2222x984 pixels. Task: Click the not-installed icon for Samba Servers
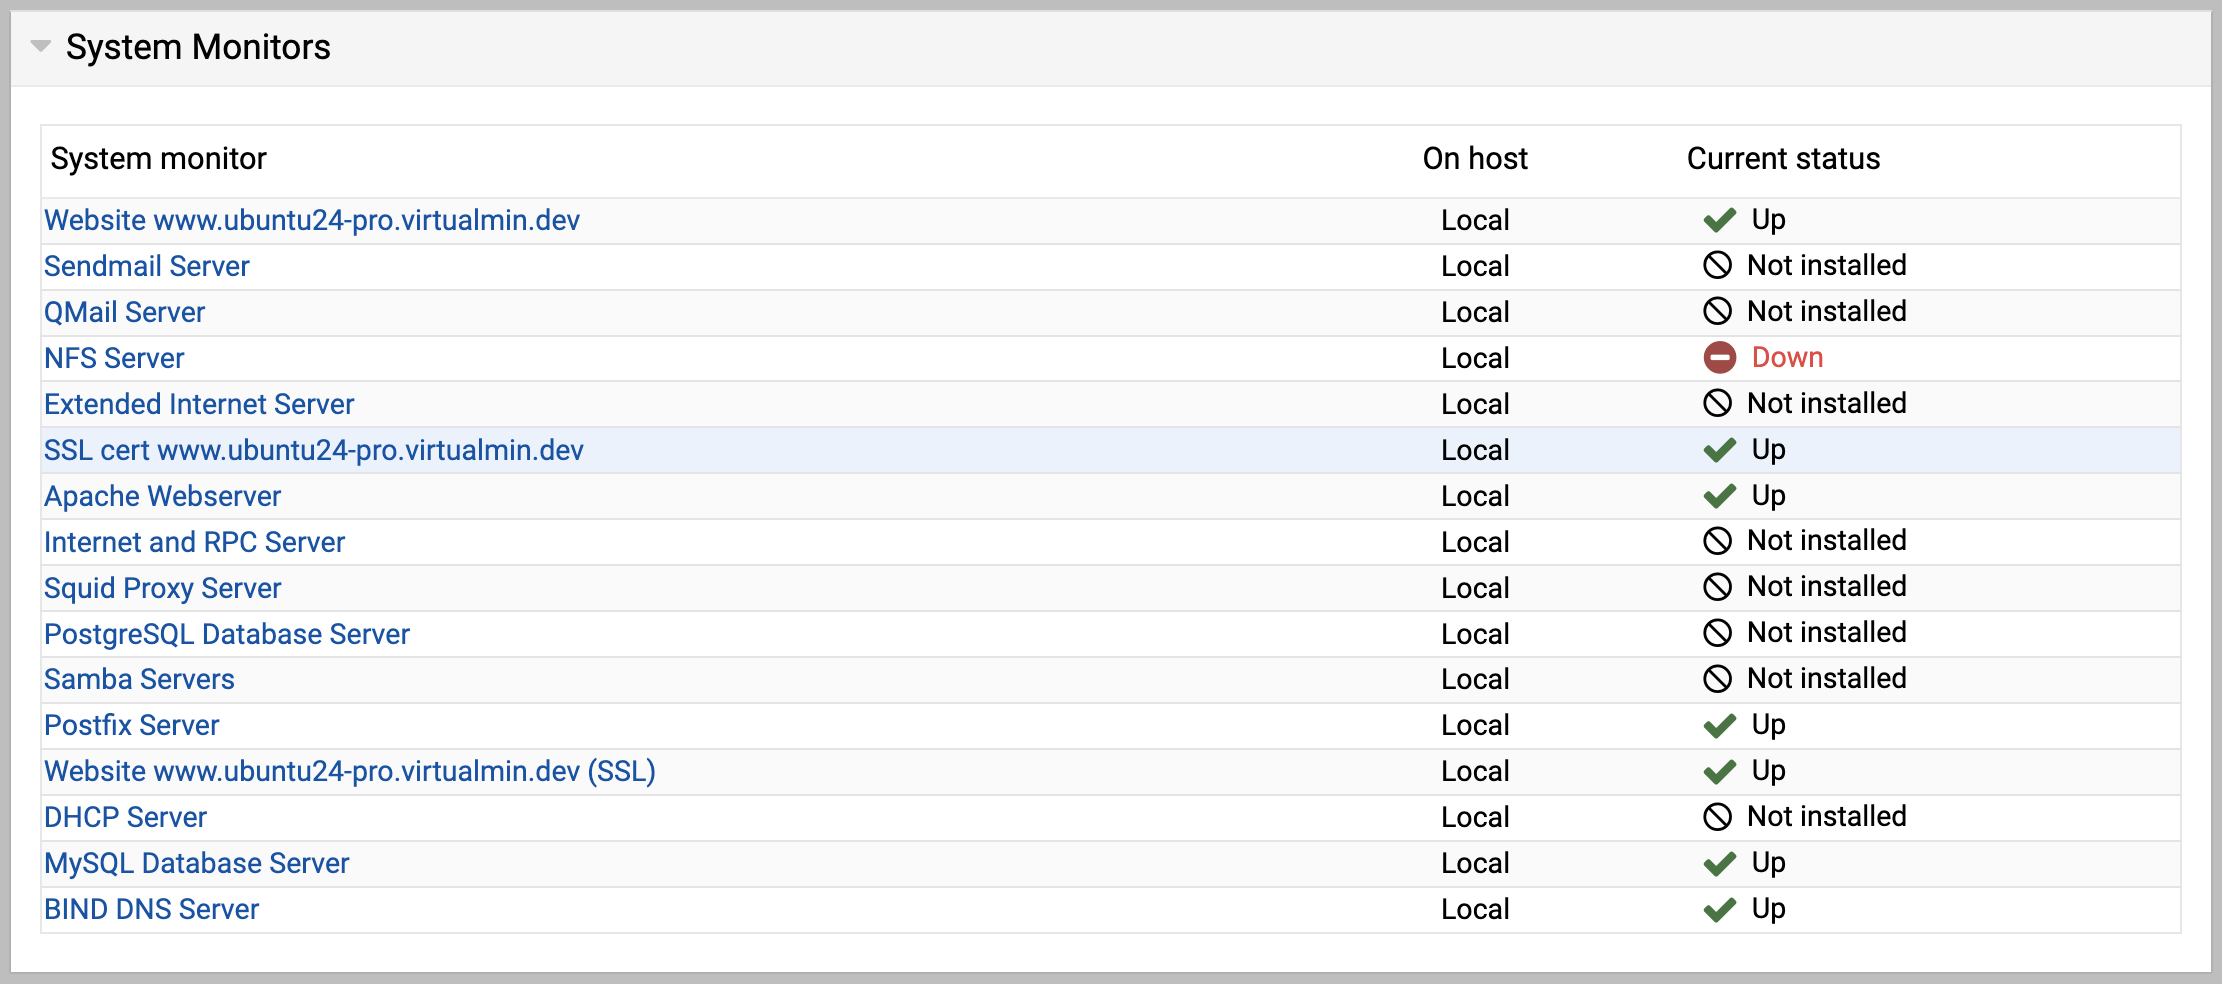coord(1717,679)
